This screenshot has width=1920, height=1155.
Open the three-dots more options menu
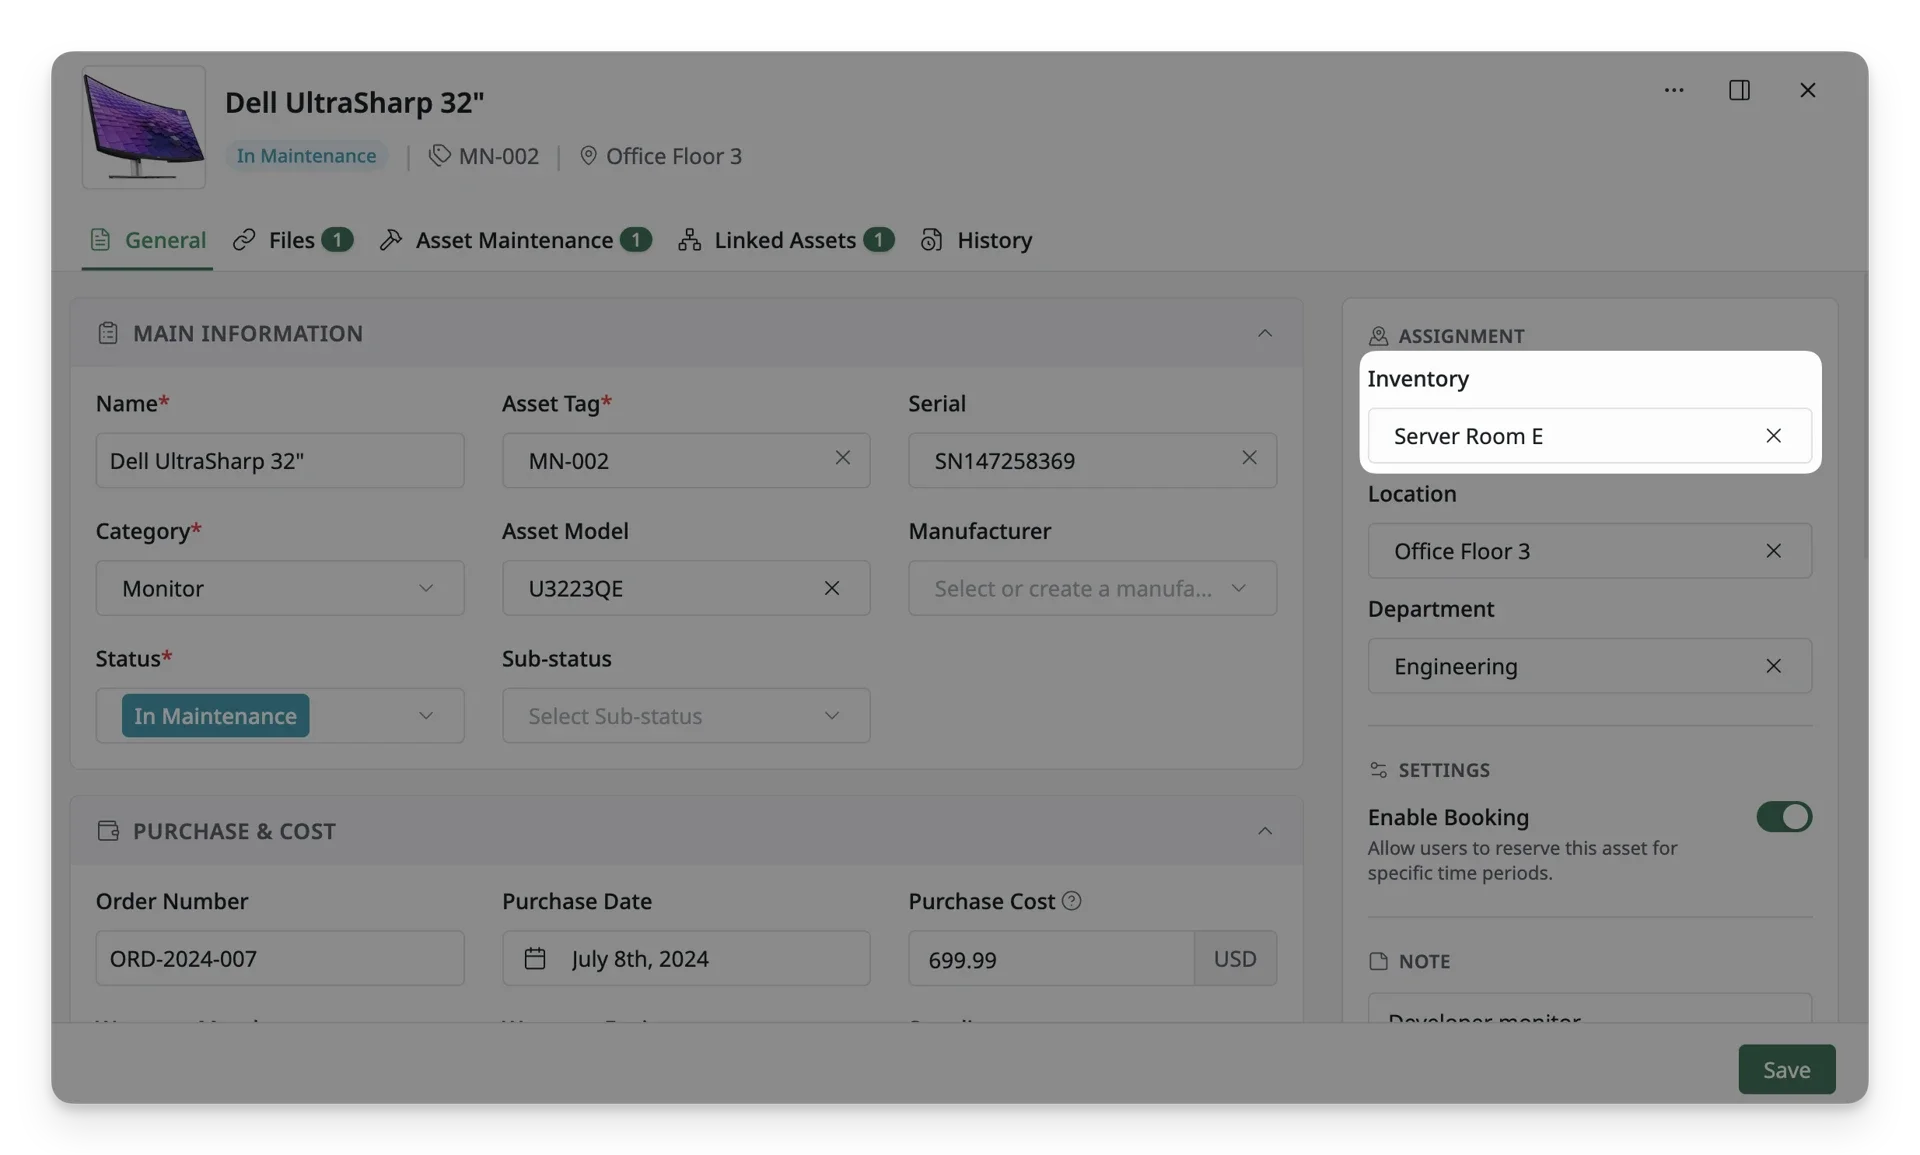coord(1673,90)
